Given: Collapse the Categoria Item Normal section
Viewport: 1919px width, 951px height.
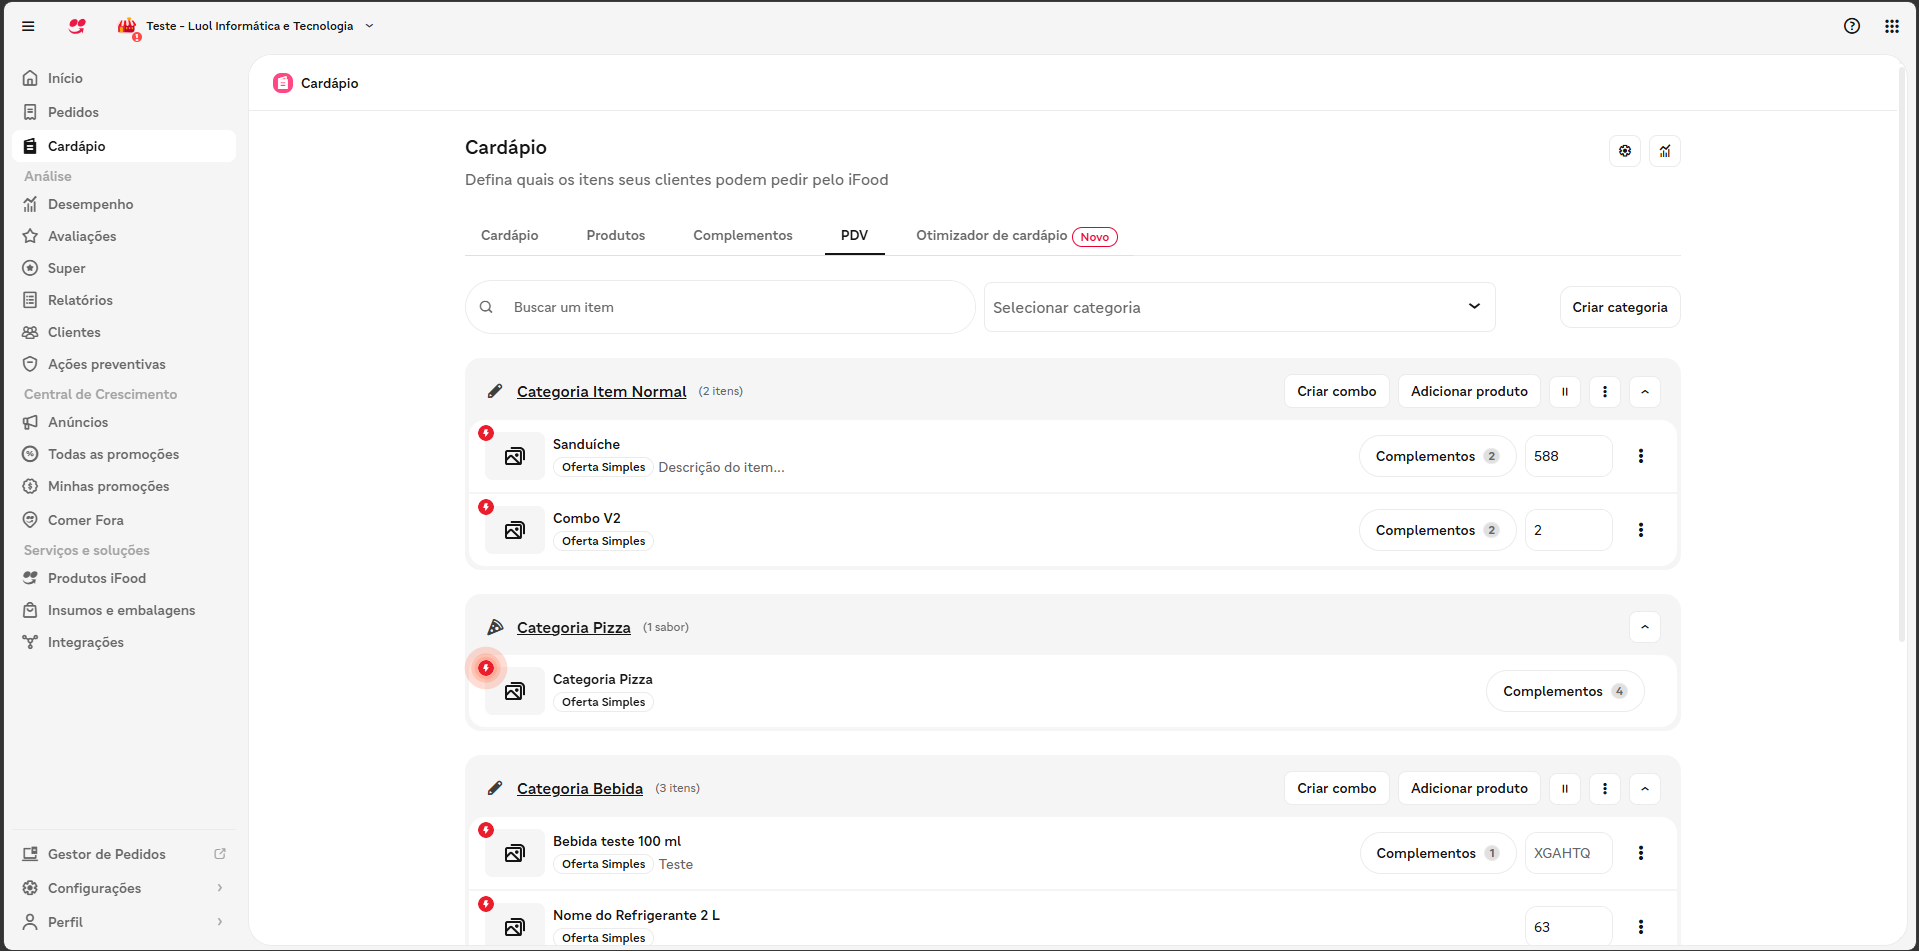Looking at the screenshot, I should (1645, 391).
